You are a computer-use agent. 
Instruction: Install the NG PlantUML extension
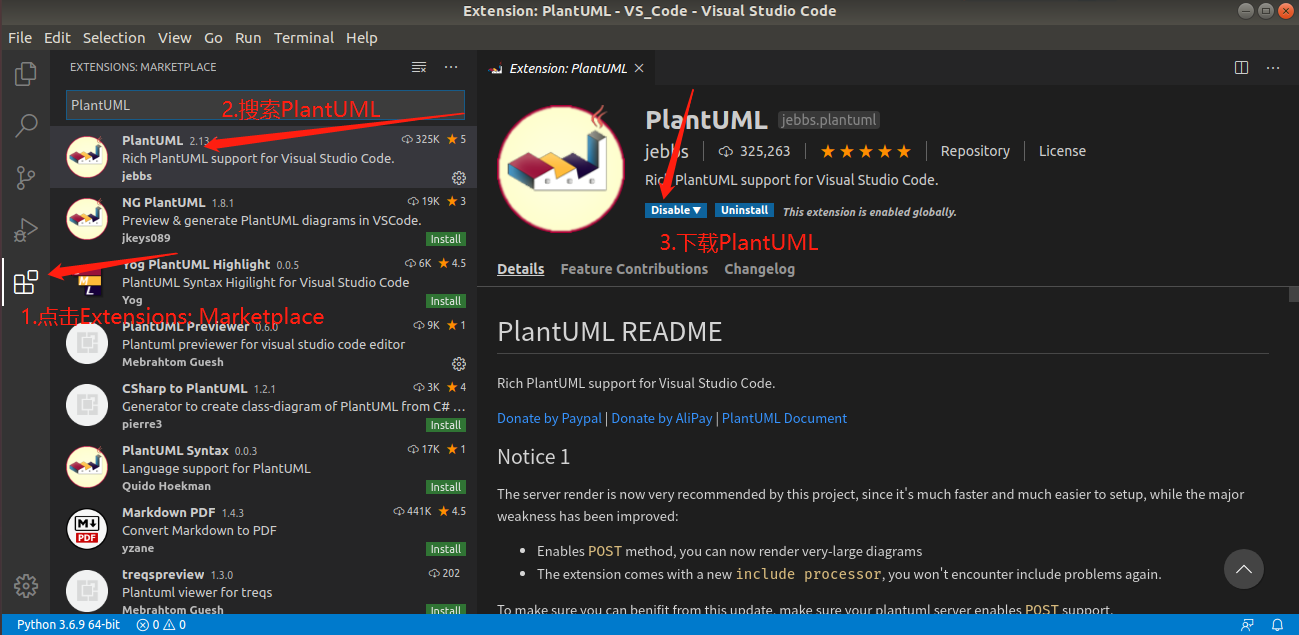tap(445, 239)
